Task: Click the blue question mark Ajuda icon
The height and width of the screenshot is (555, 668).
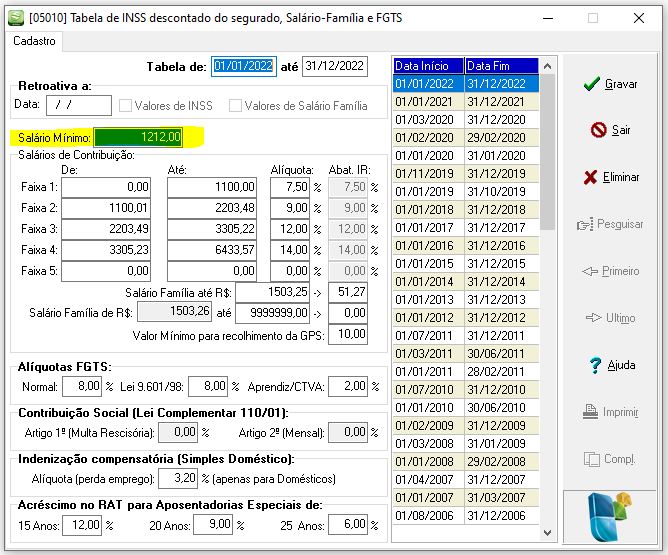Action: [x=595, y=365]
